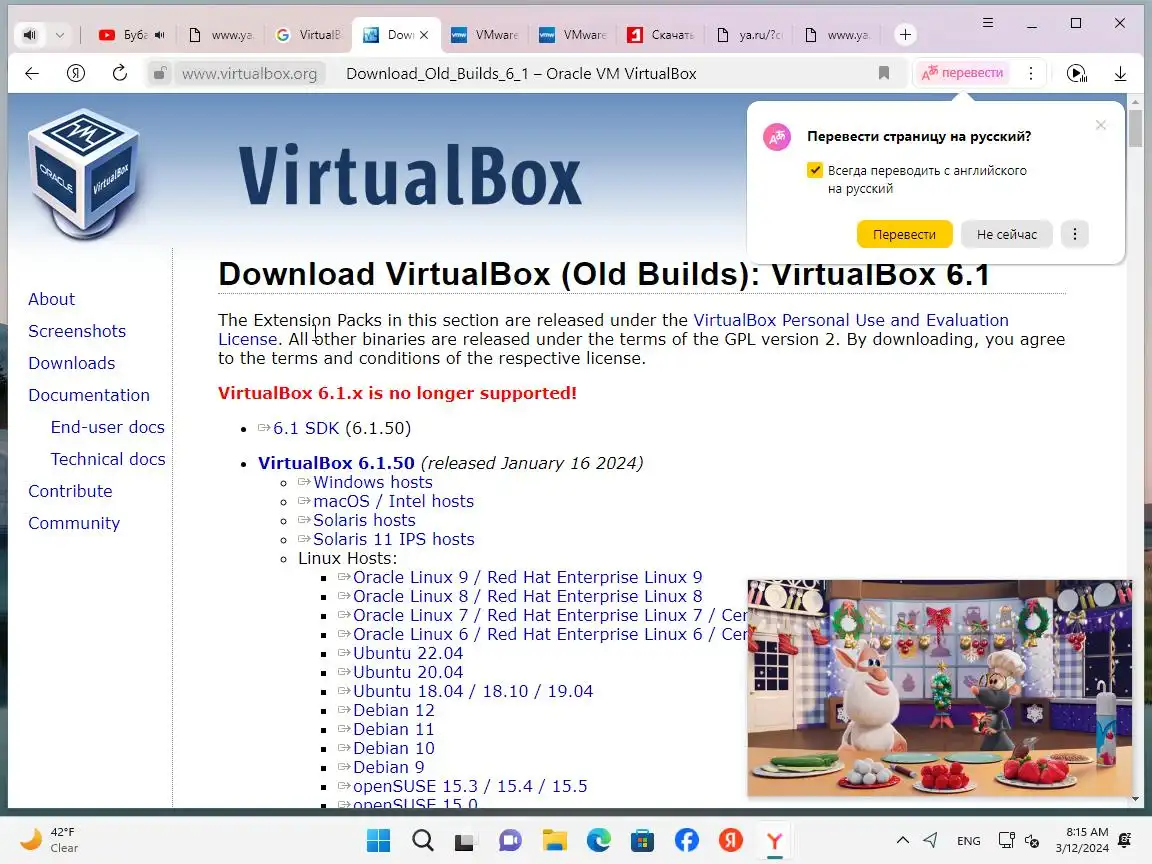Reload the current page
Viewport: 1152px width, 864px height.
pyautogui.click(x=120, y=73)
